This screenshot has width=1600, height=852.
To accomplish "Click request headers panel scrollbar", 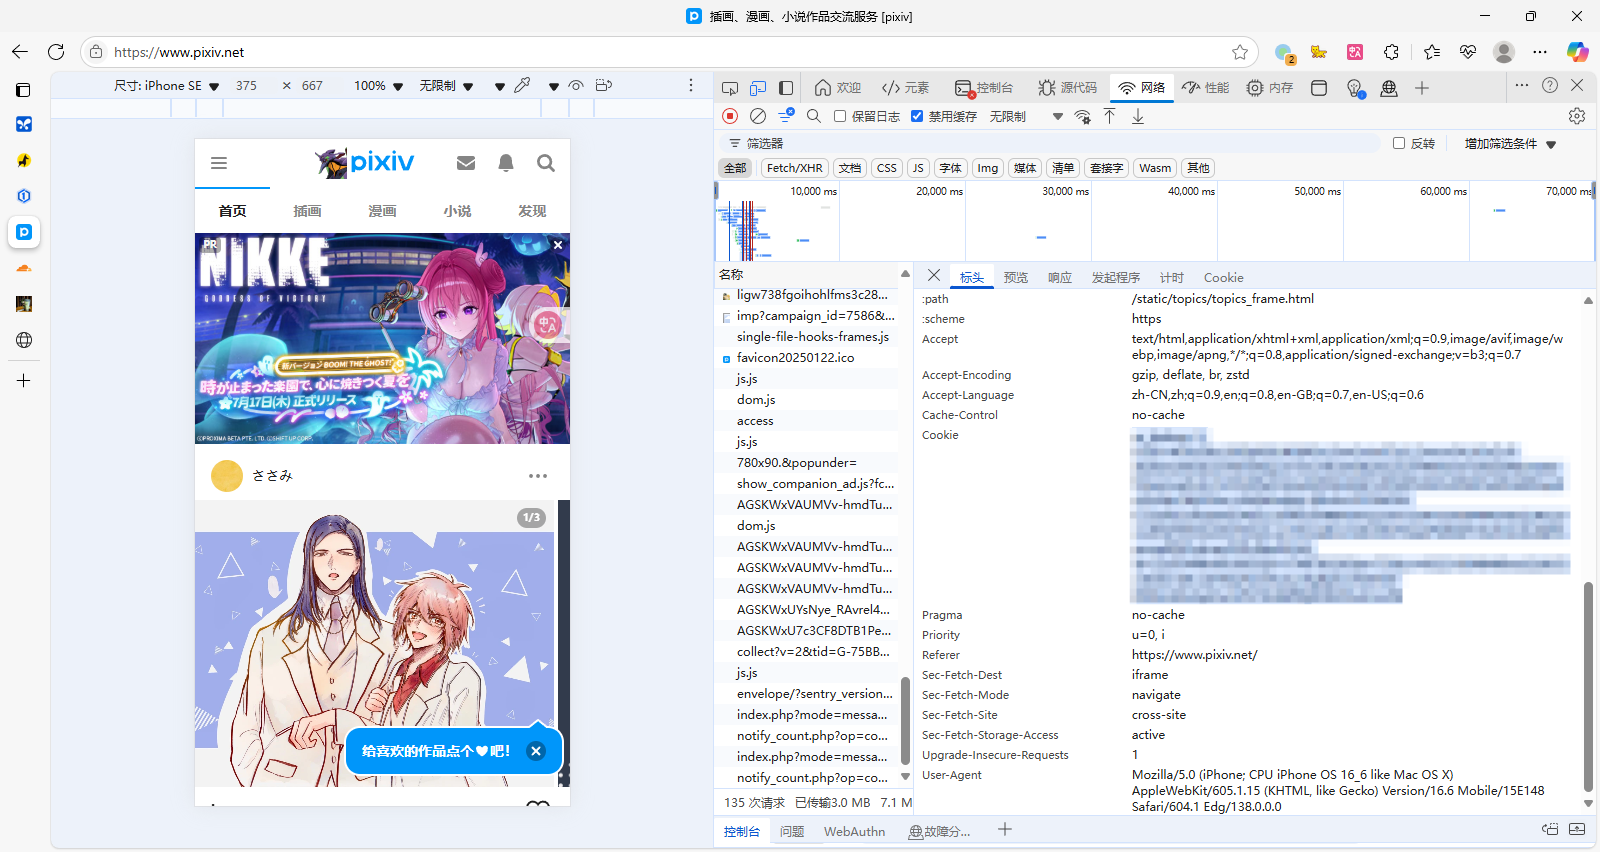I will pyautogui.click(x=1588, y=685).
